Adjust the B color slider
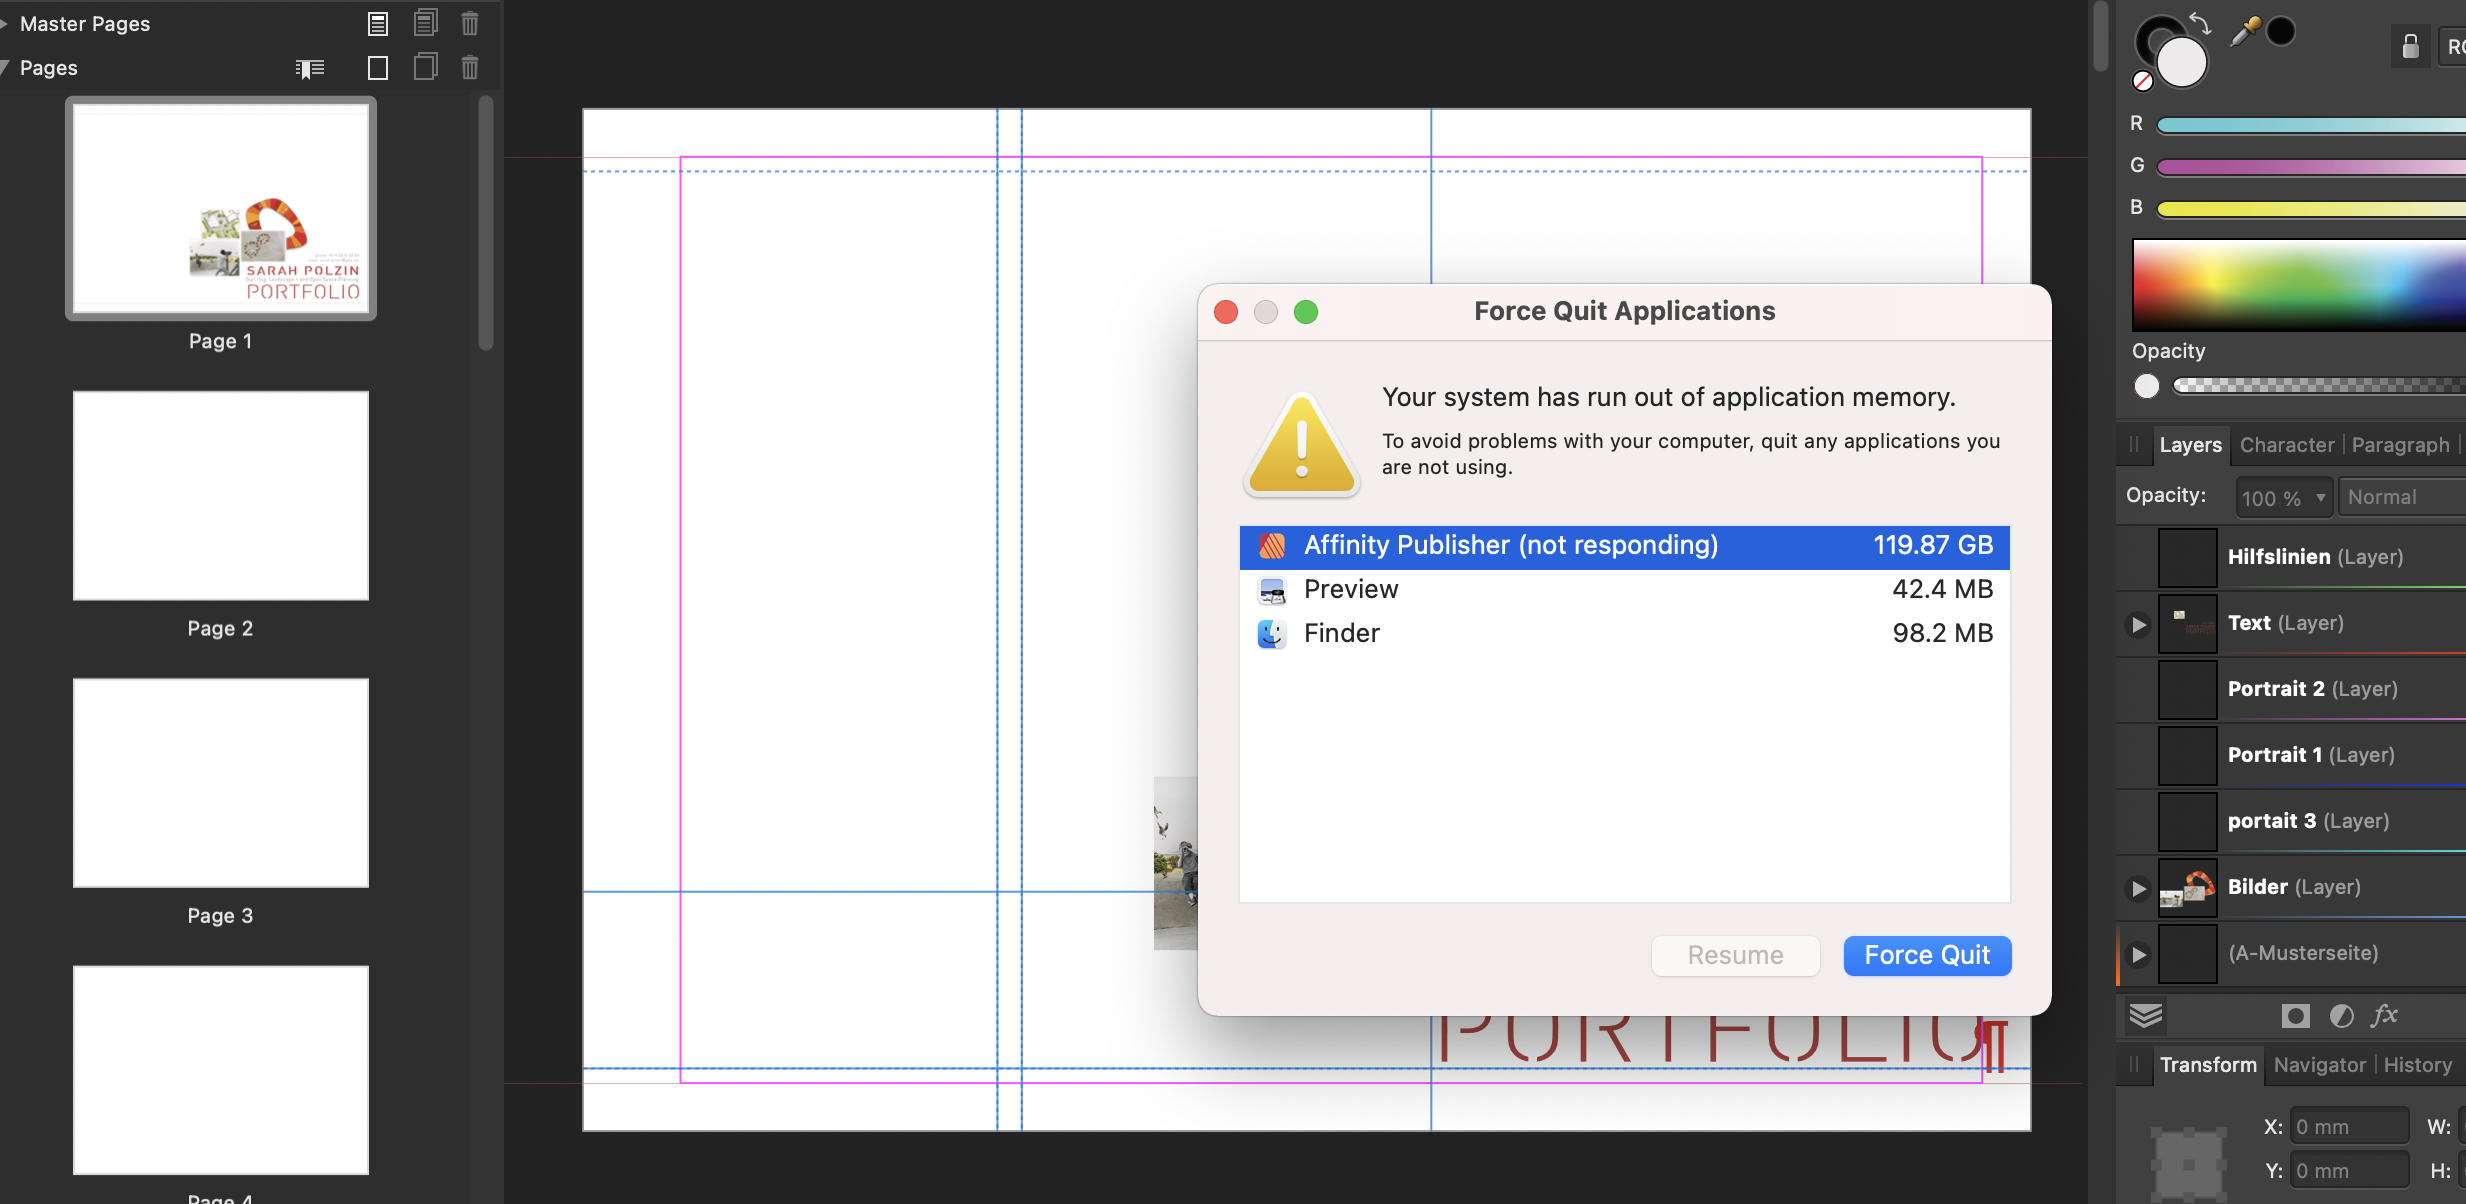The width and height of the screenshot is (2466, 1204). click(x=2311, y=209)
